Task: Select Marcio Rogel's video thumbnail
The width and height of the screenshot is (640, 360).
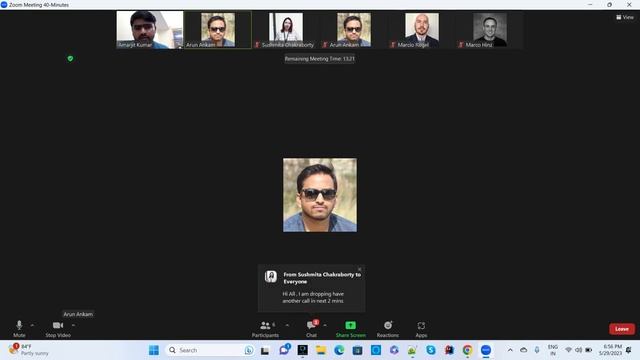Action: [x=422, y=30]
